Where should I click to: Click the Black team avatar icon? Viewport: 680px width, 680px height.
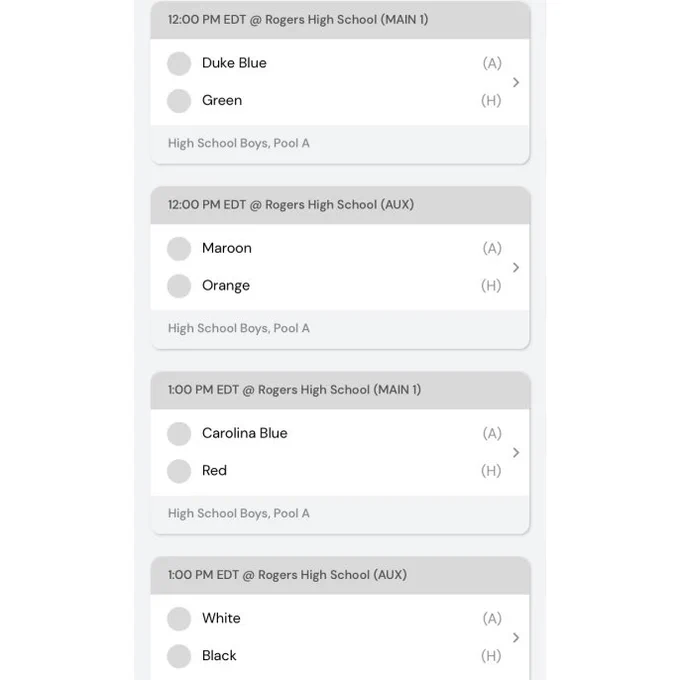point(179,656)
